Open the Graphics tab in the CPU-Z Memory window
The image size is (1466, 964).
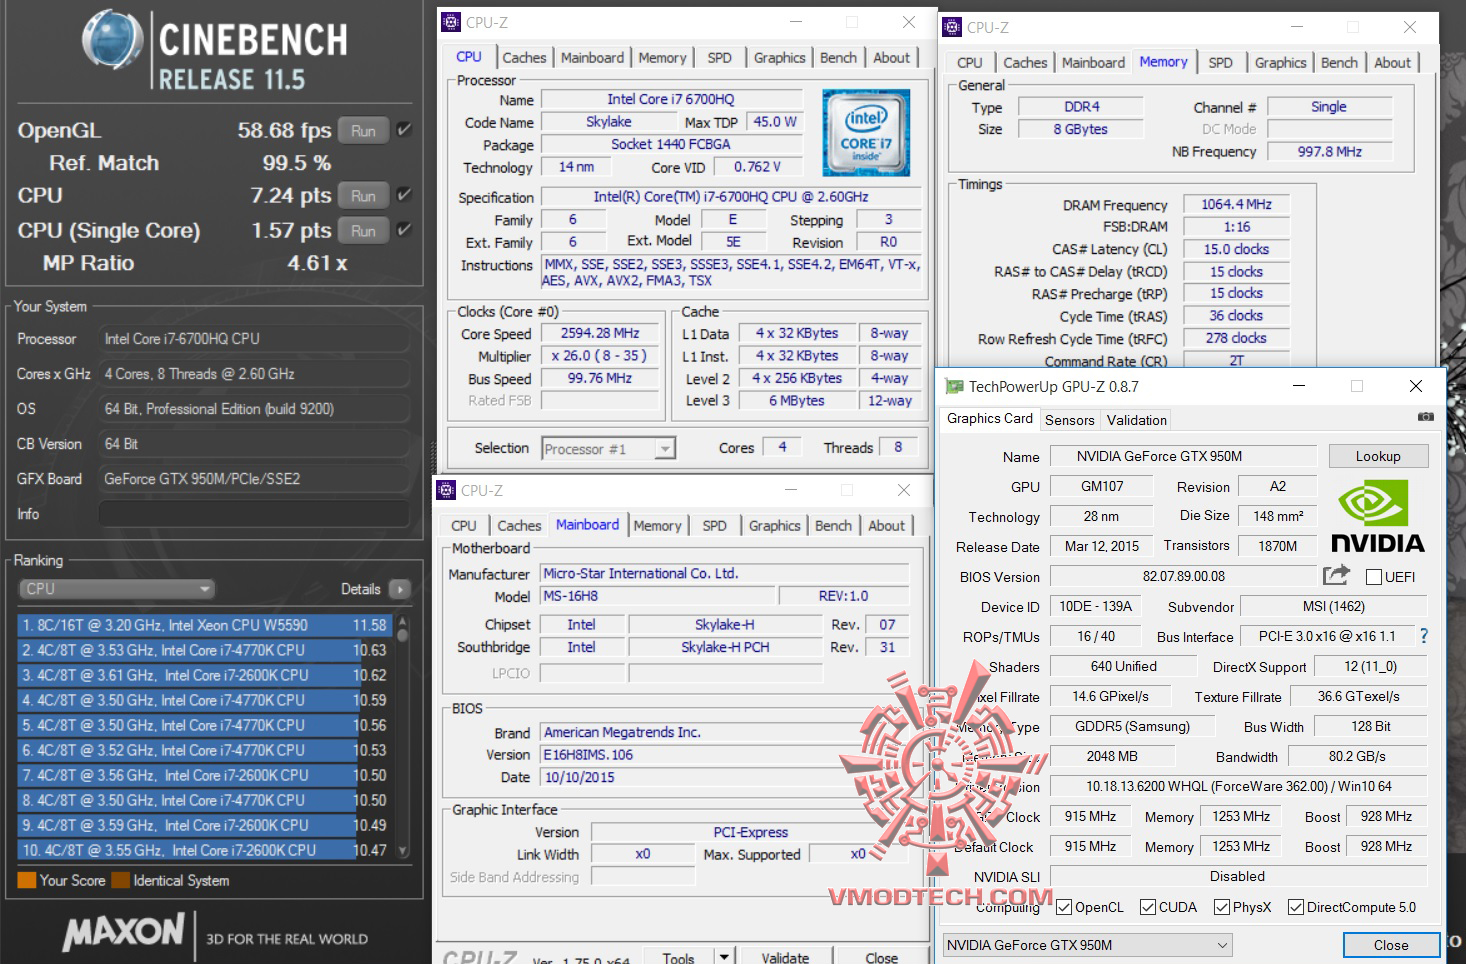click(1280, 62)
